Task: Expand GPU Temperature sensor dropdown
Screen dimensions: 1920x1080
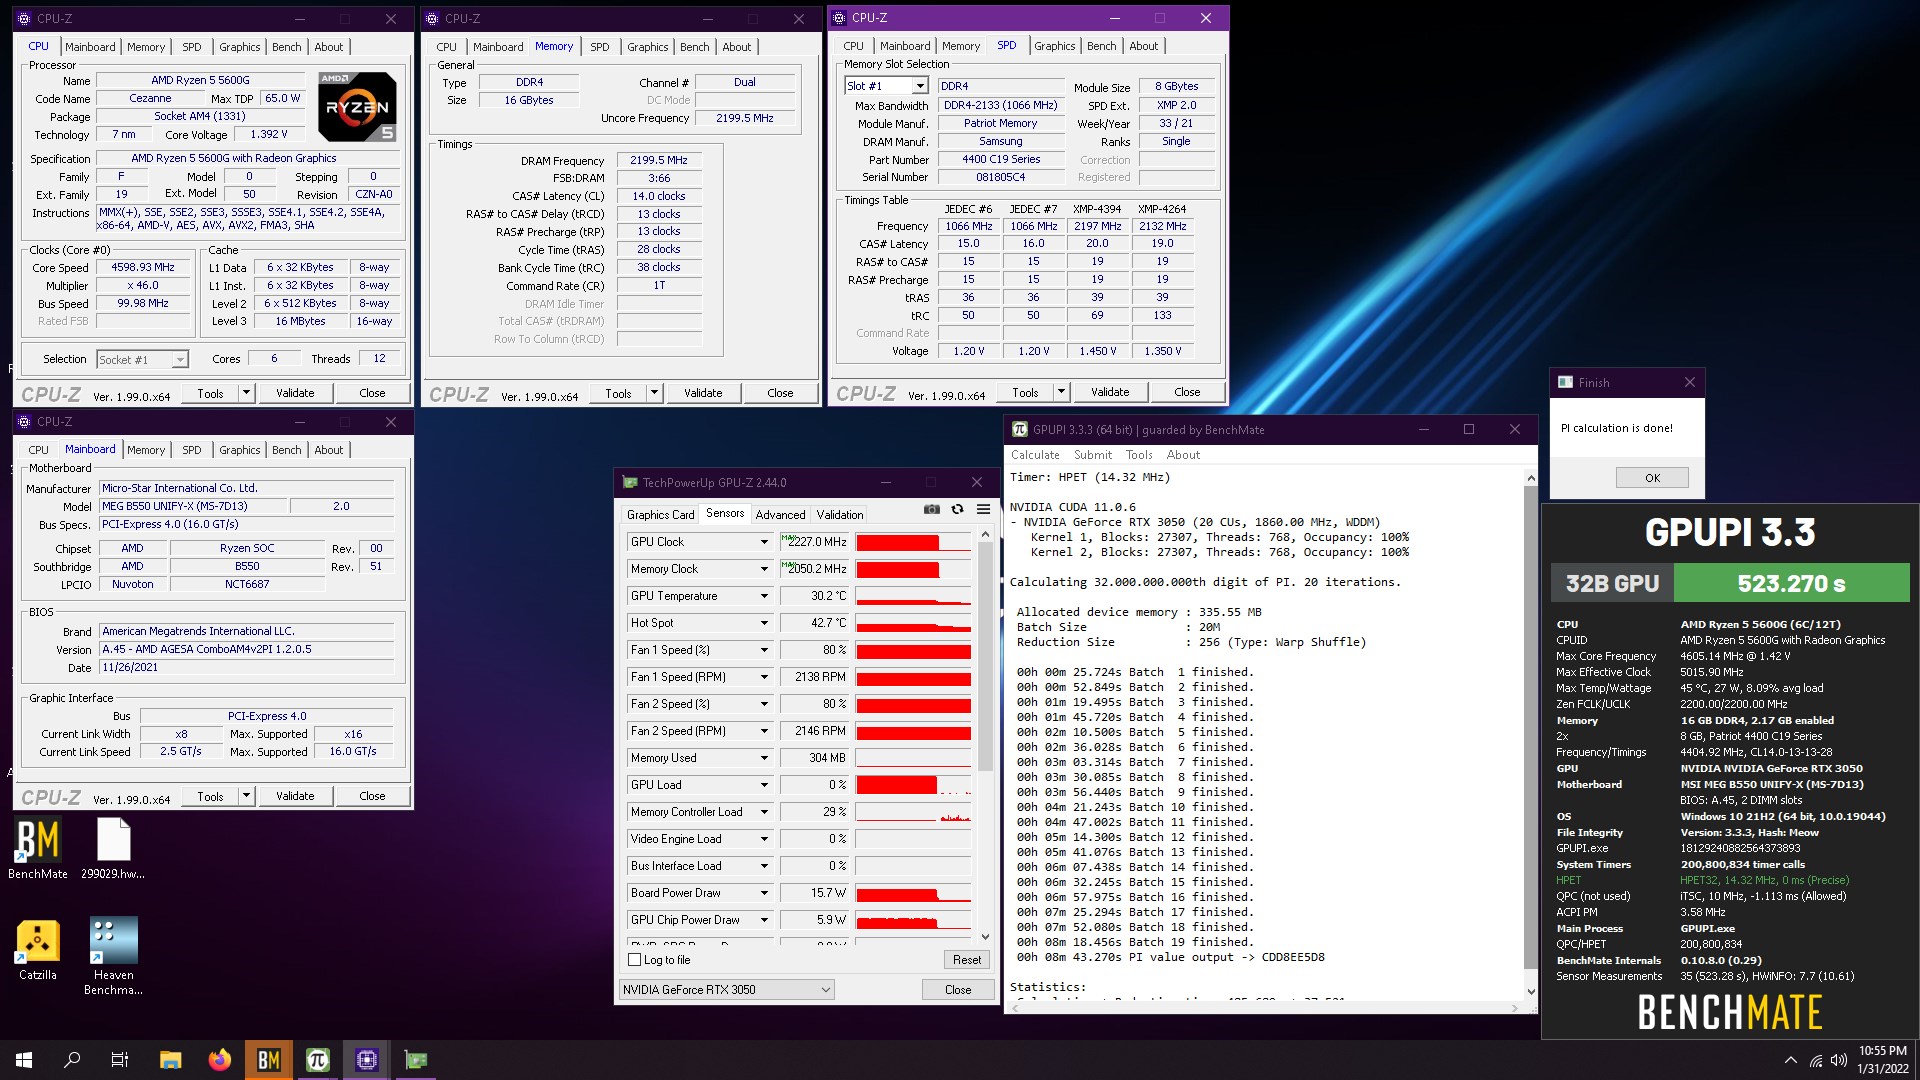Action: click(764, 596)
